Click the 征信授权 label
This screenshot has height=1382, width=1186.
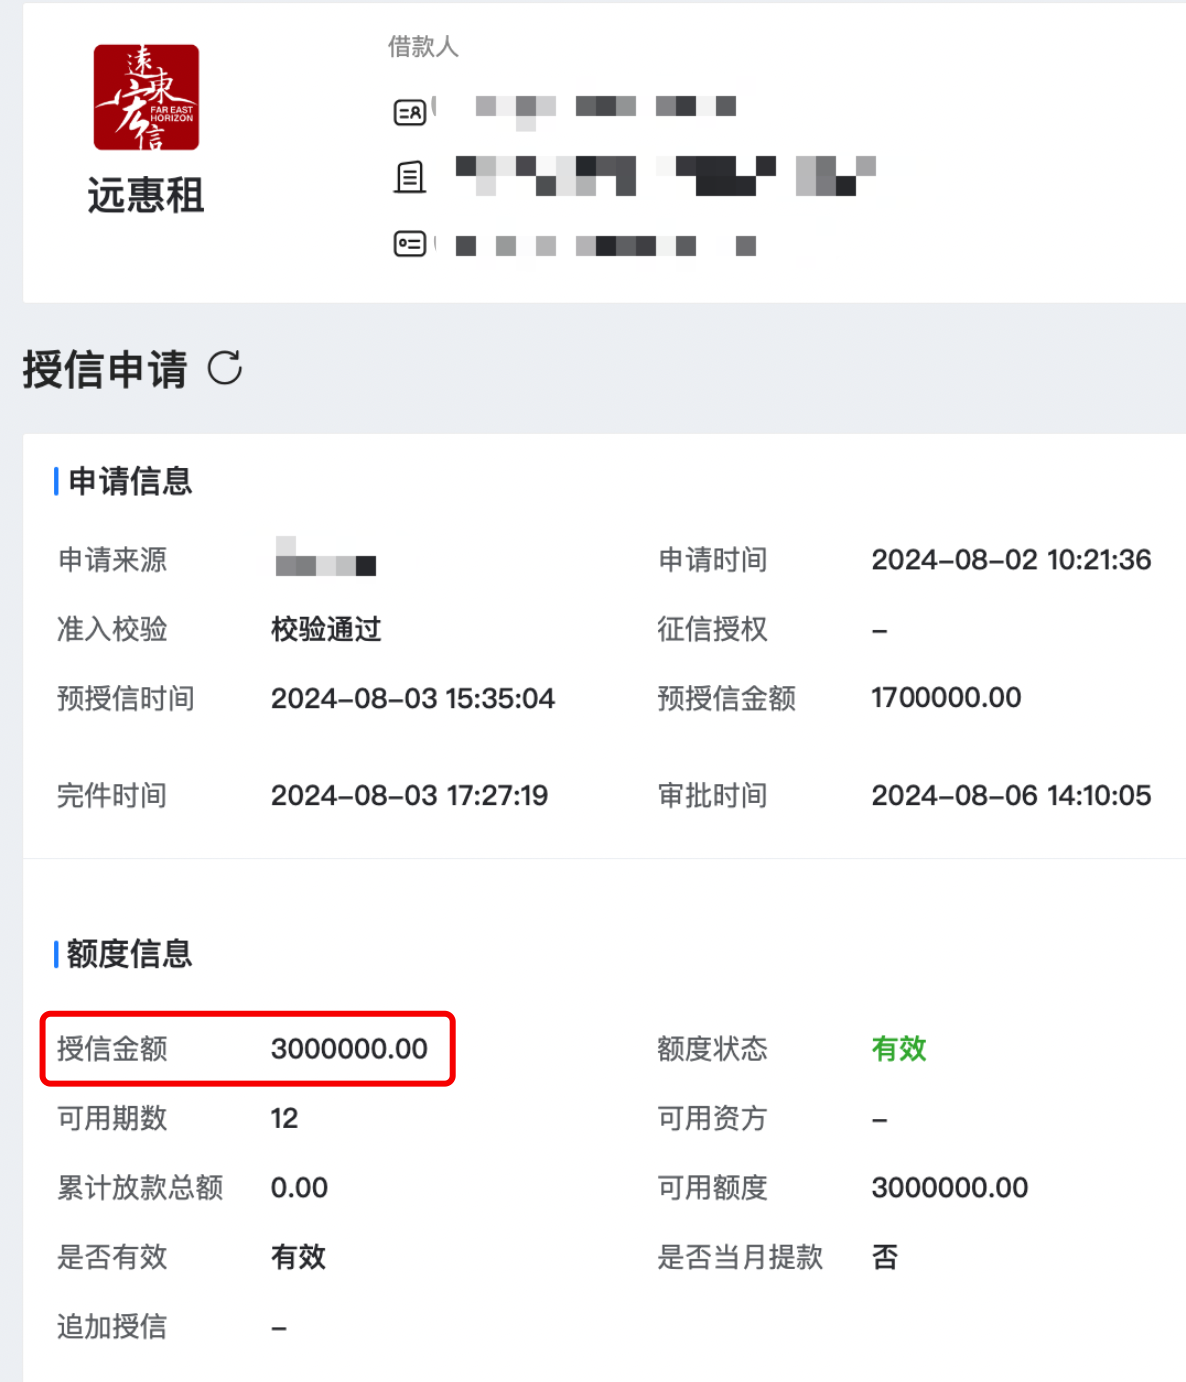712,629
